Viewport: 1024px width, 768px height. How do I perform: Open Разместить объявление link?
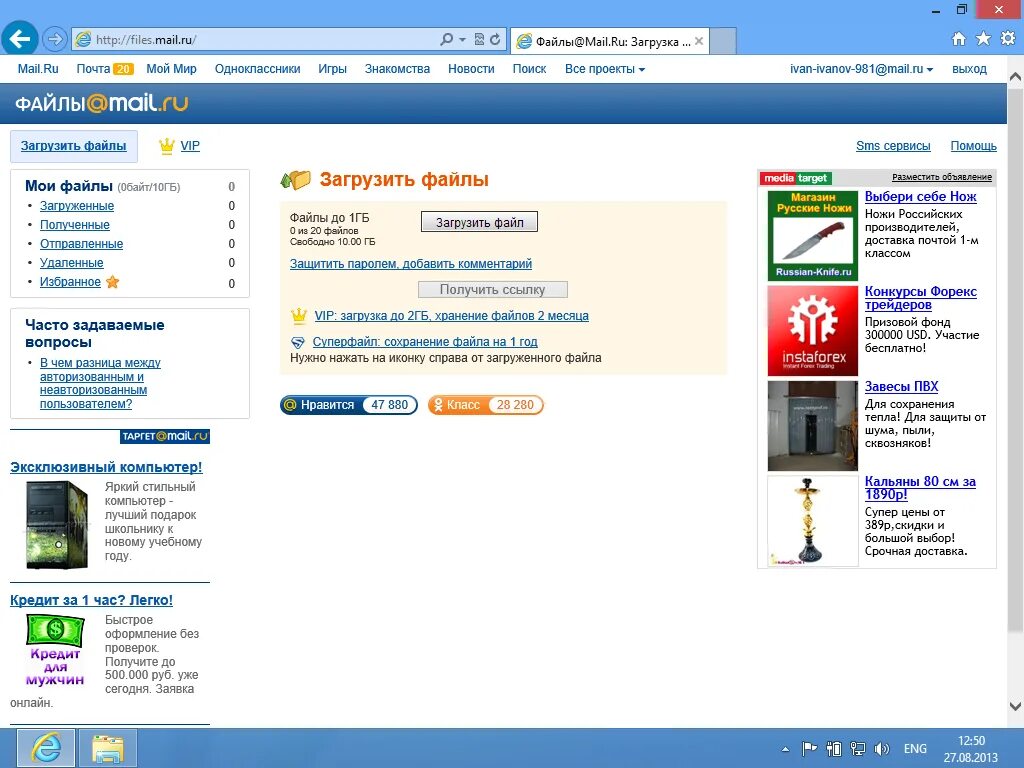(942, 177)
